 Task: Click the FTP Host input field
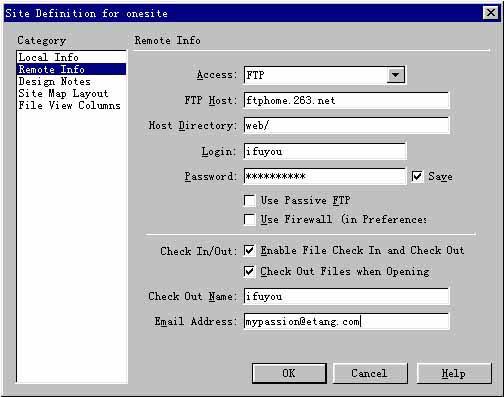pyautogui.click(x=346, y=100)
